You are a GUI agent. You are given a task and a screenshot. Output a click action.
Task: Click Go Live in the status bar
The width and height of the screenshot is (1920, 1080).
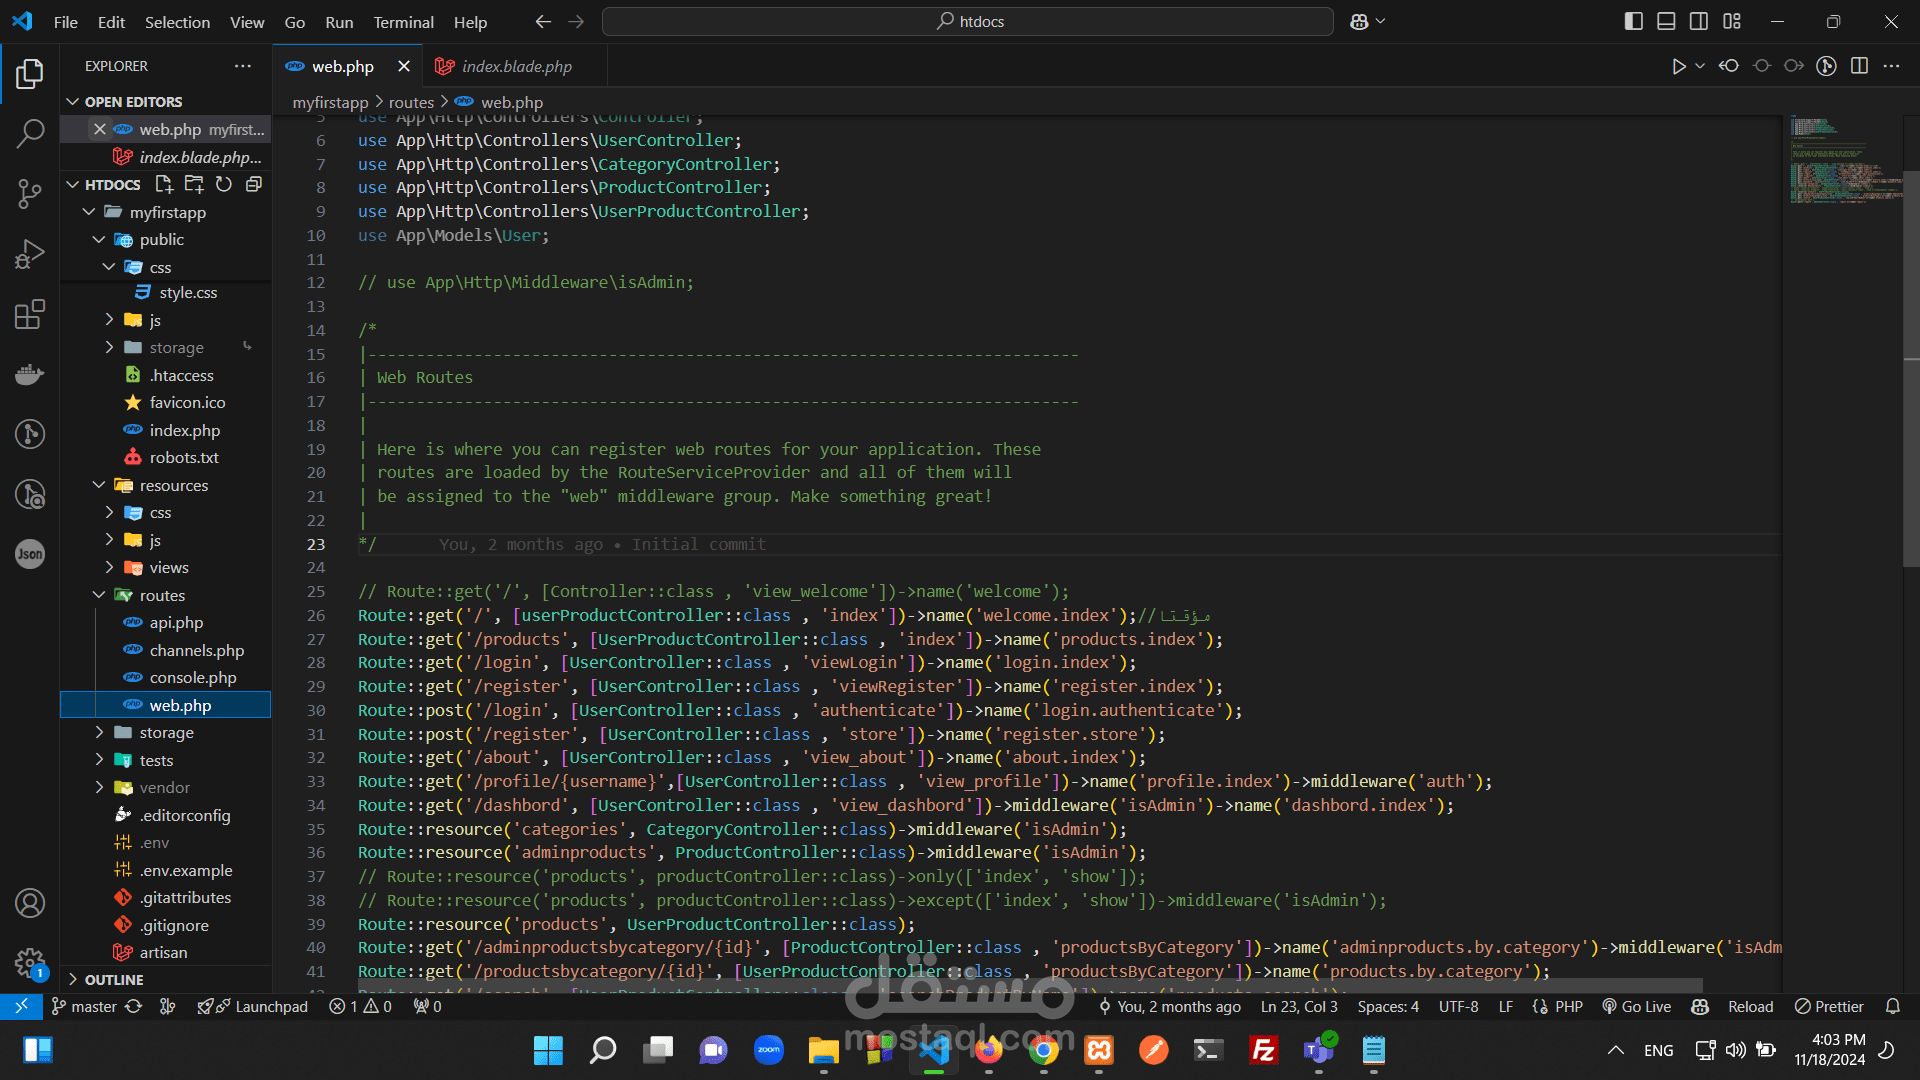point(1637,1006)
